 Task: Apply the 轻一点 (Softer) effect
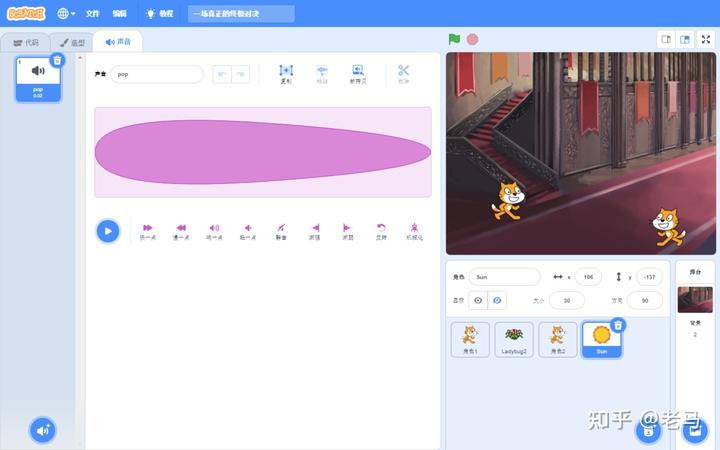tap(248, 232)
